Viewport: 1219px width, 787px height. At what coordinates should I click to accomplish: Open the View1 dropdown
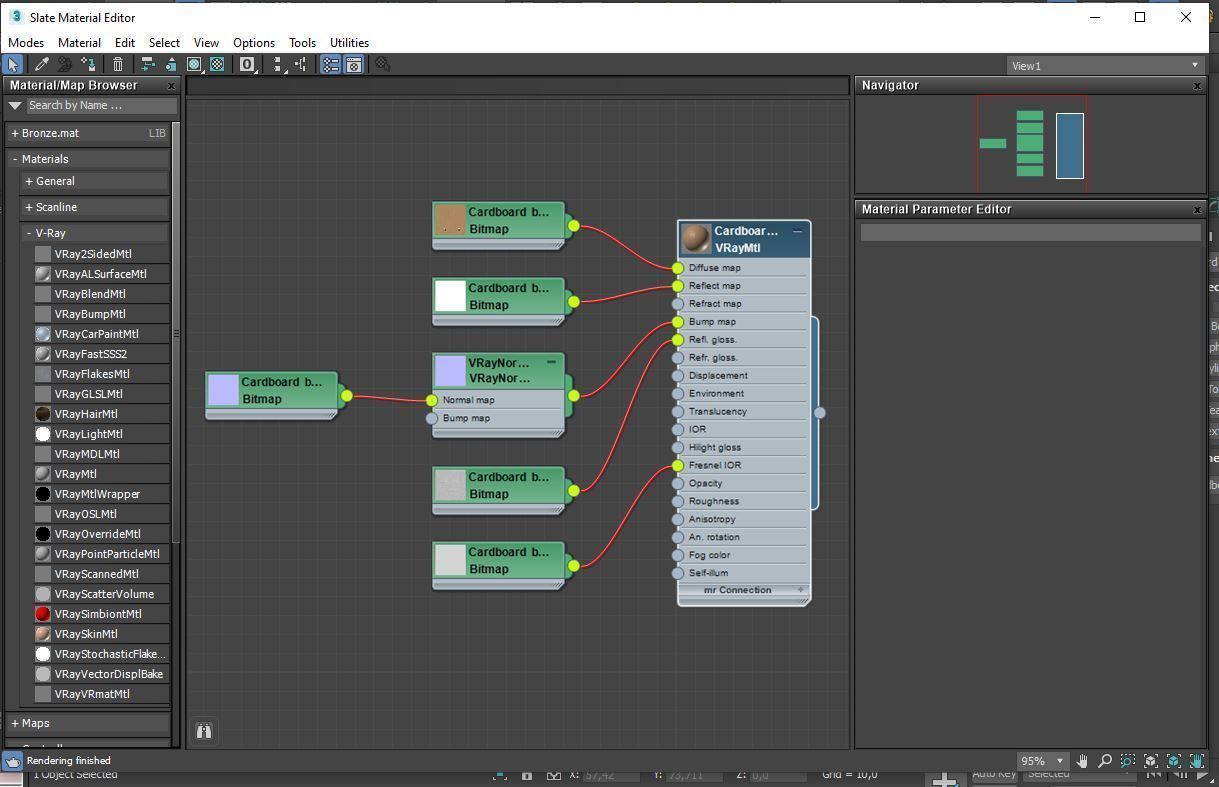coord(1105,65)
